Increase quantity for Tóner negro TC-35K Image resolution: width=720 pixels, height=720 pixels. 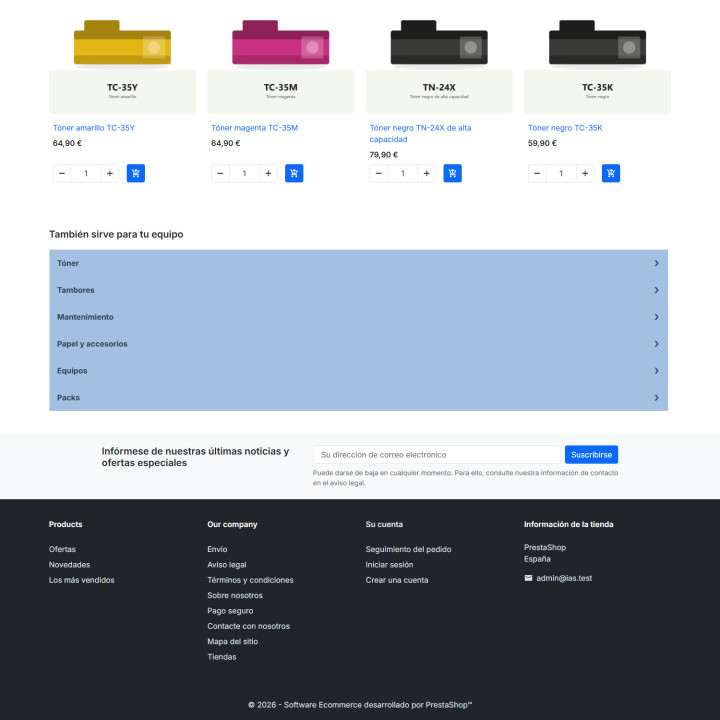585,173
